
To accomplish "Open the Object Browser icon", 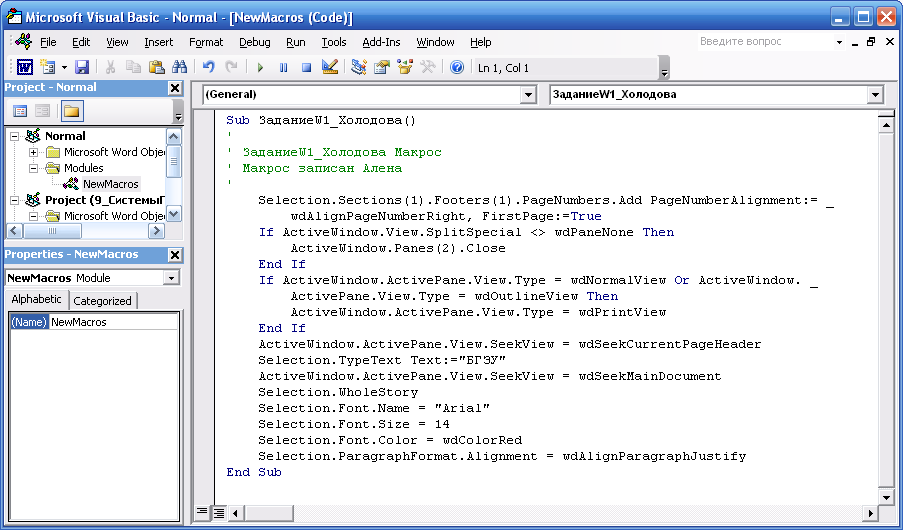I will pyautogui.click(x=405, y=67).
